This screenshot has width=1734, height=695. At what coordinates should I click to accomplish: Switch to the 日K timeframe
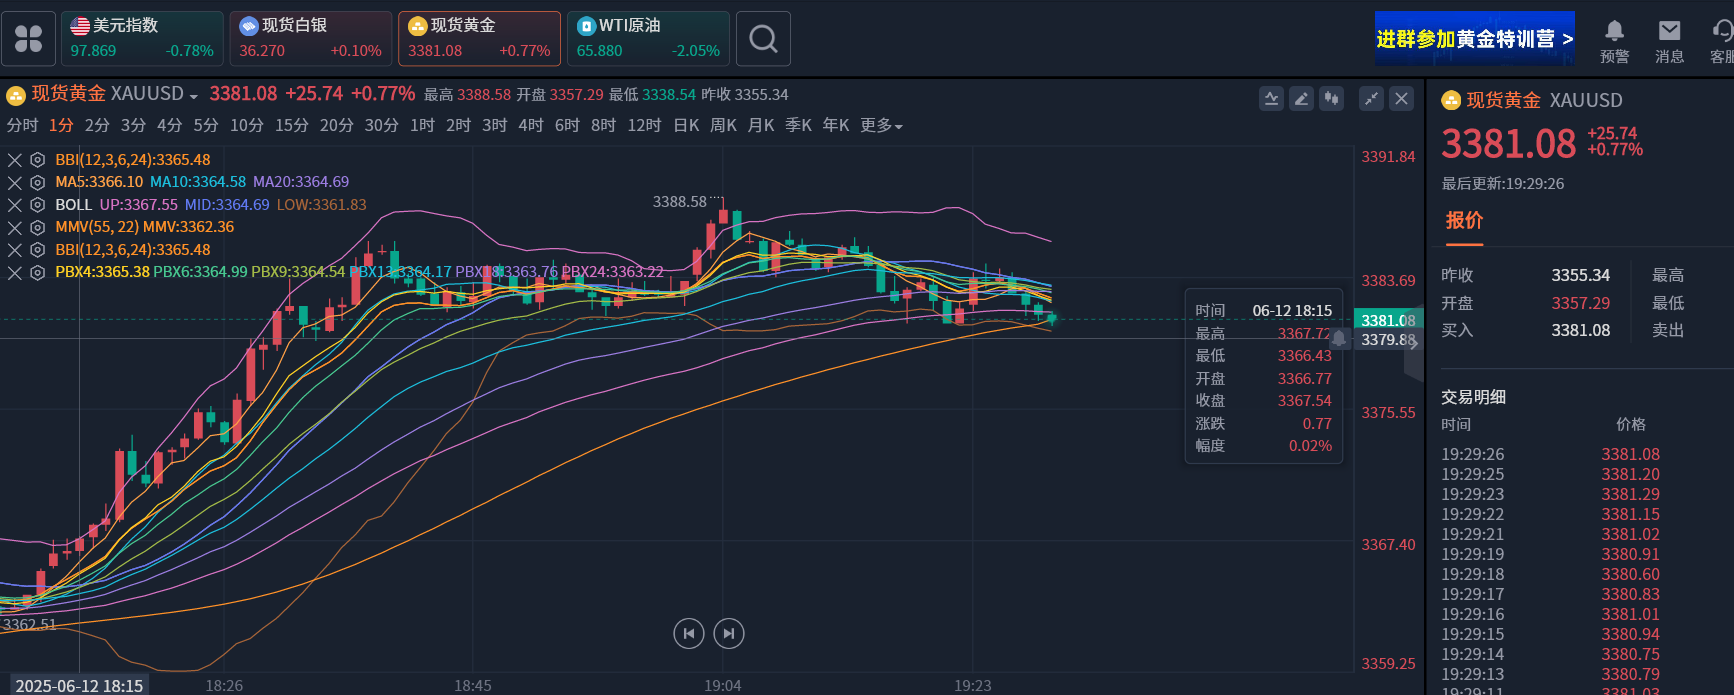(686, 125)
